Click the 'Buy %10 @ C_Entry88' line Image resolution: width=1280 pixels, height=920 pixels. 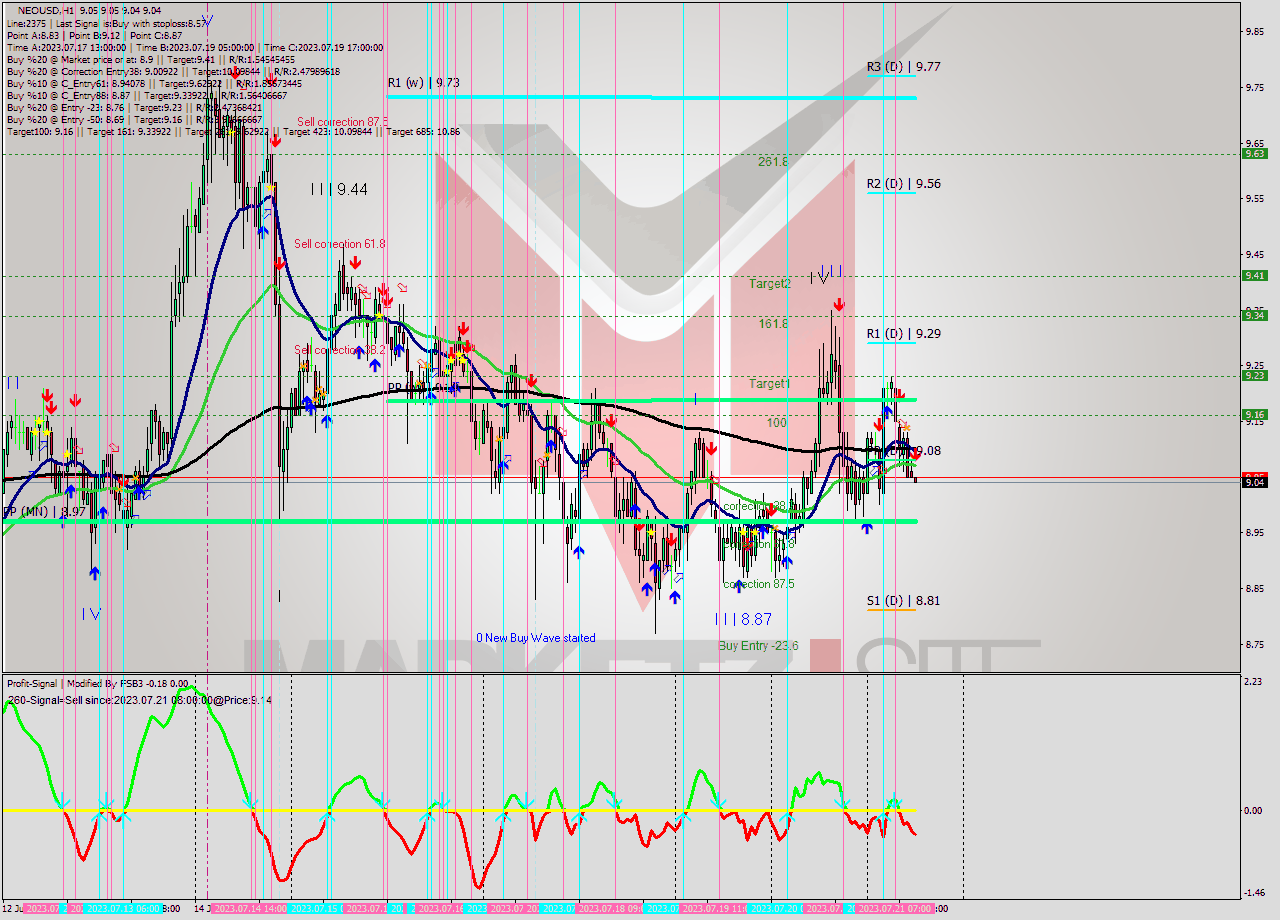[x=148, y=96]
